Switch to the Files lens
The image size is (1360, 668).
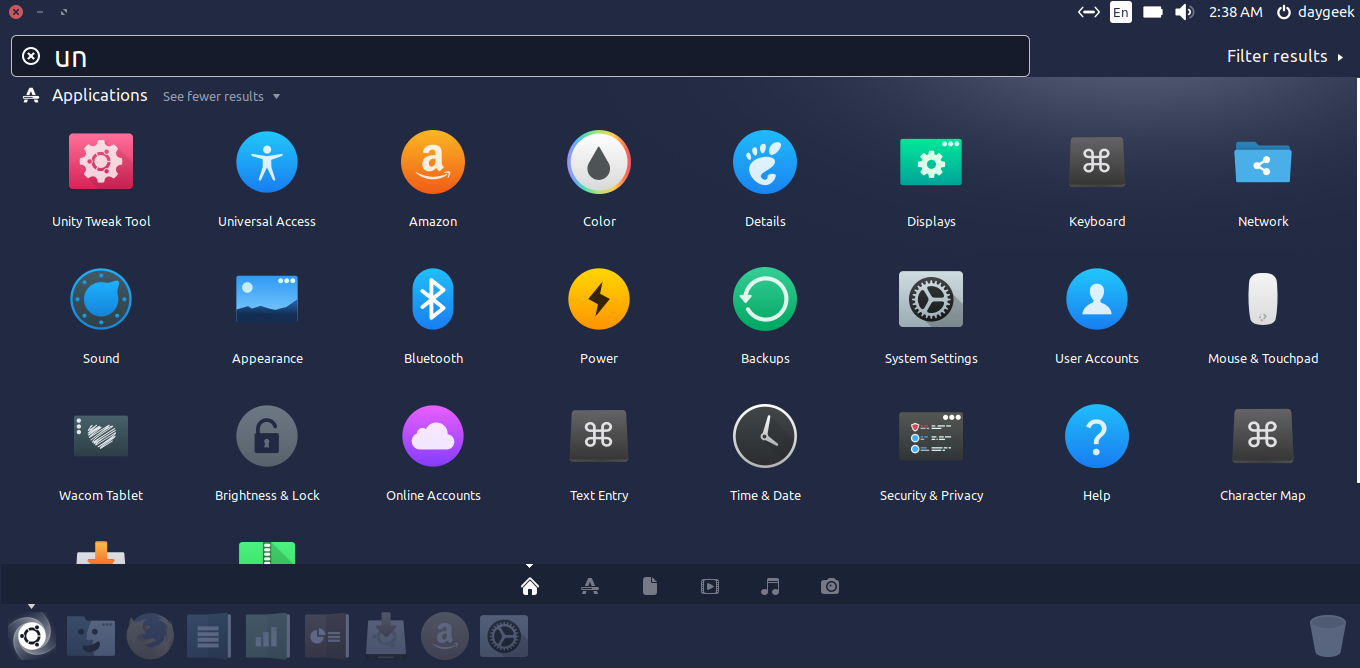(x=650, y=586)
